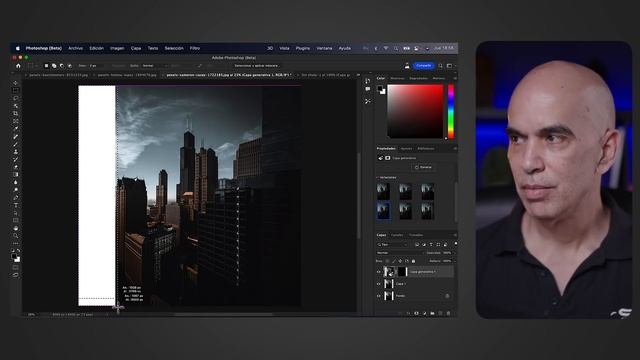
Task: Toggle lock transparent pixels
Action: 387,261
